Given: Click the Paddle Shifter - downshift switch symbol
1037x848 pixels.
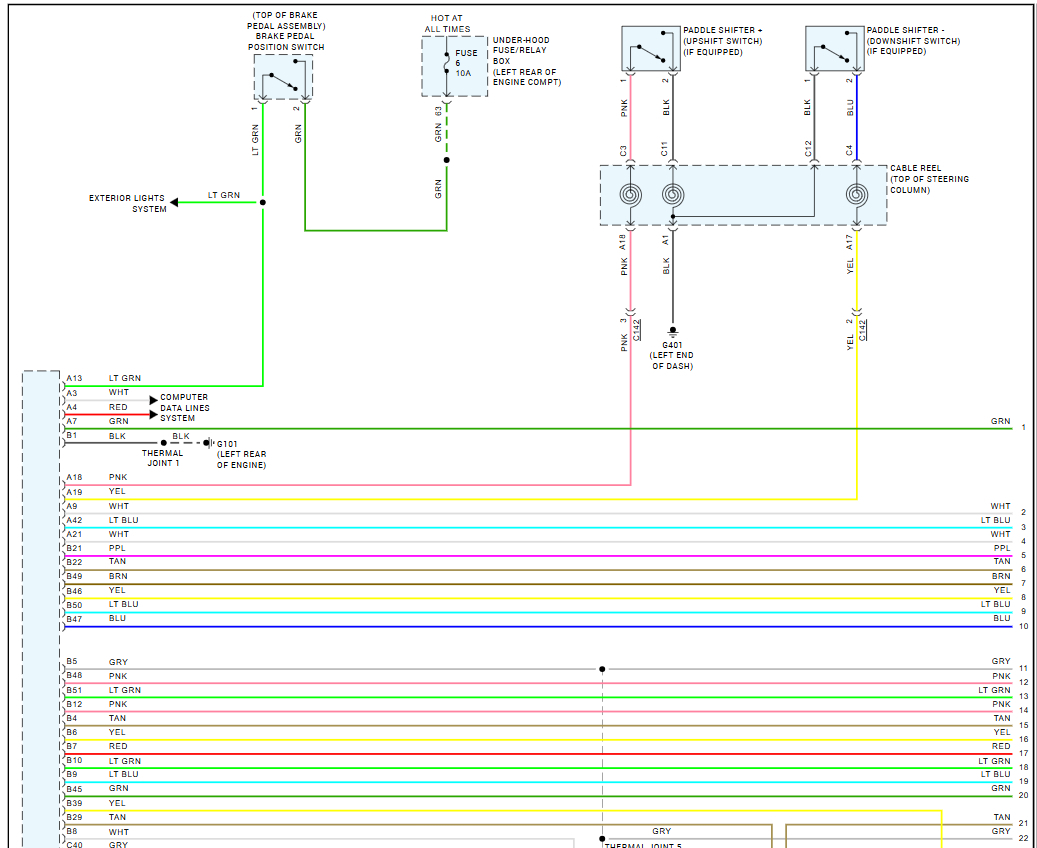Looking at the screenshot, I should tap(835, 51).
